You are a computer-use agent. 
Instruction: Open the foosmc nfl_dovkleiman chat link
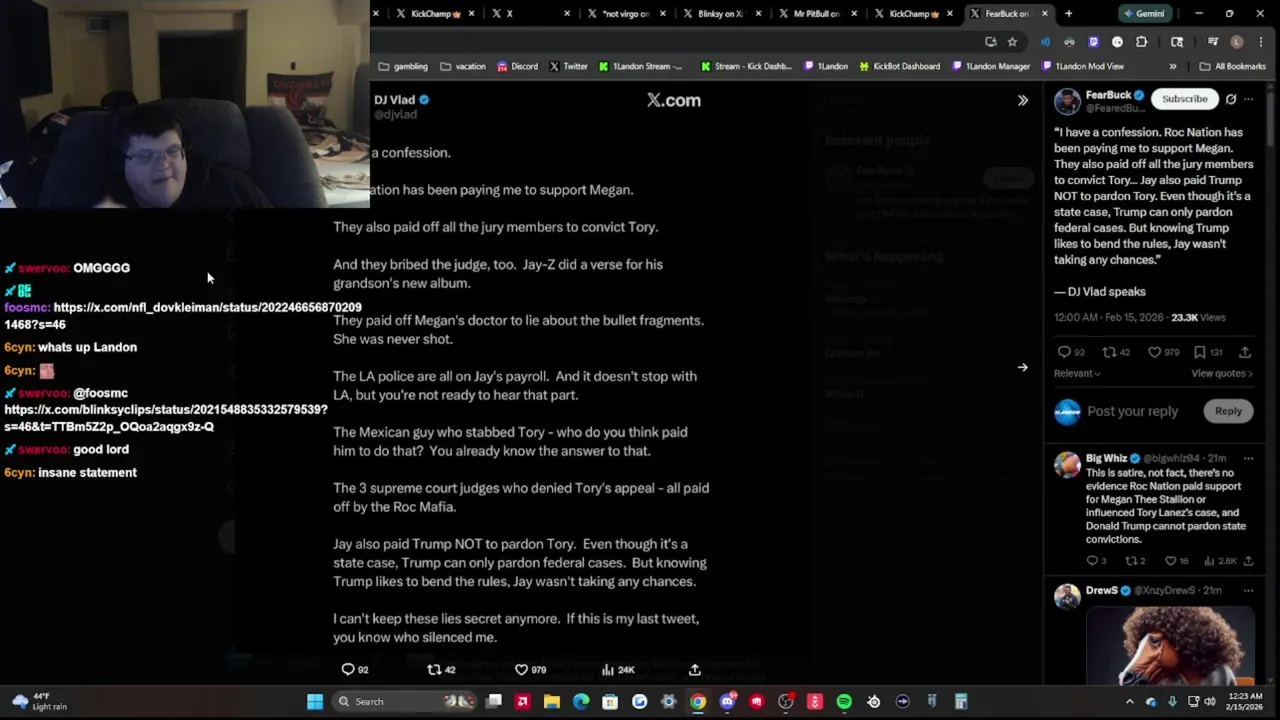tap(183, 316)
